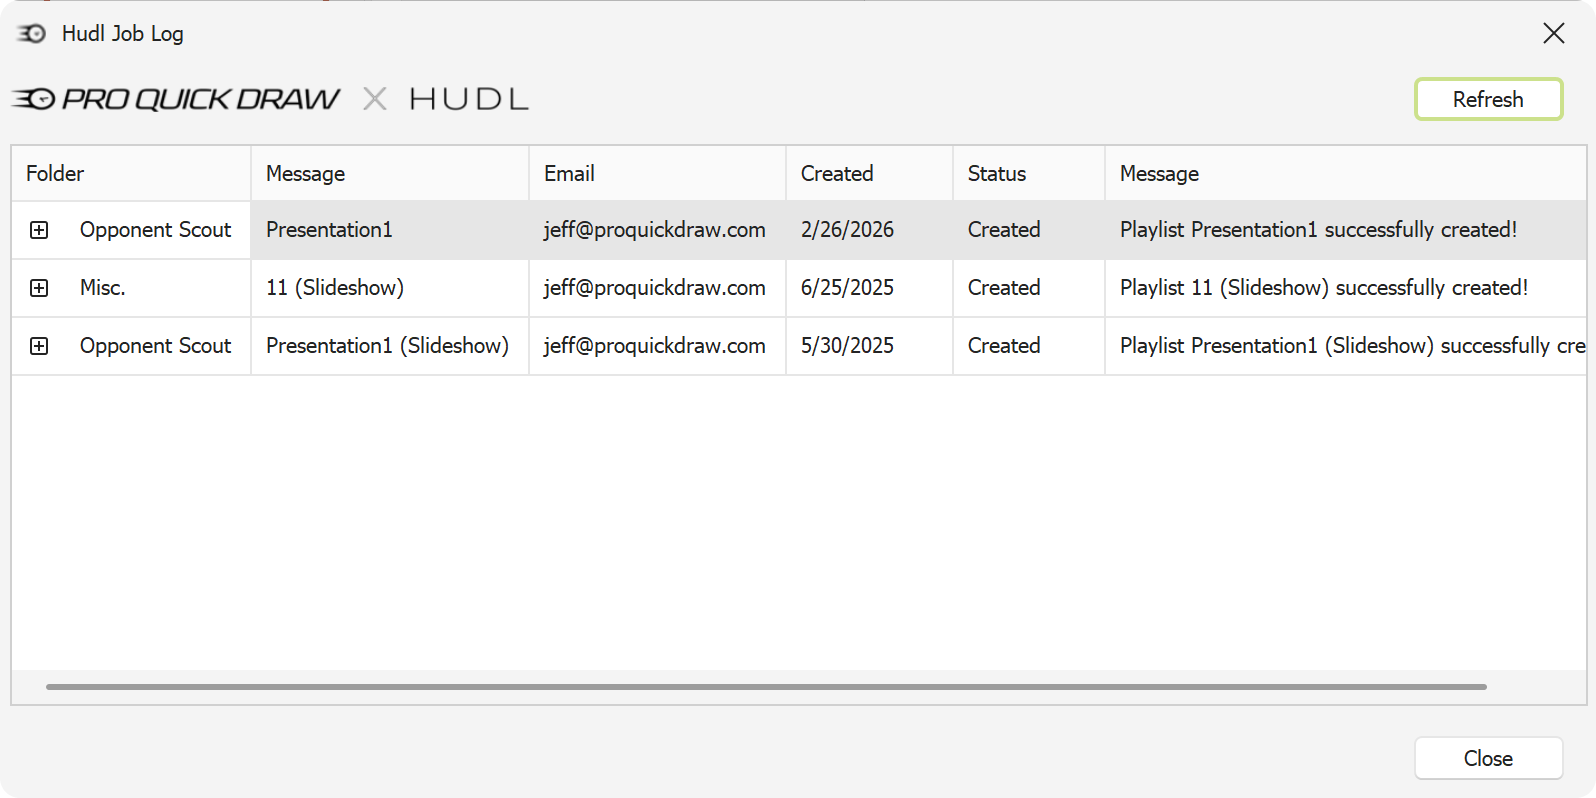Select the Presentation1 (Slideshow) cell
The width and height of the screenshot is (1596, 798).
(x=387, y=346)
